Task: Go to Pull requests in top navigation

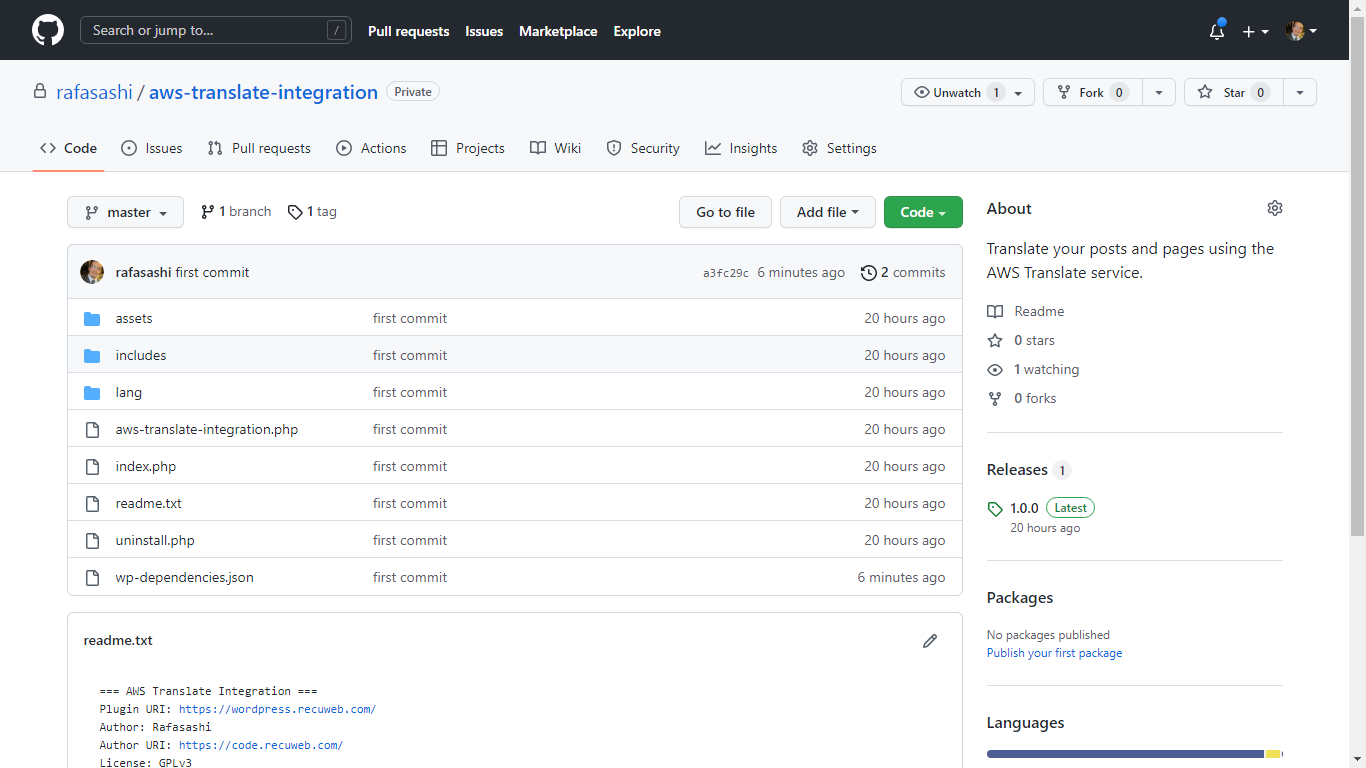Action: (408, 31)
